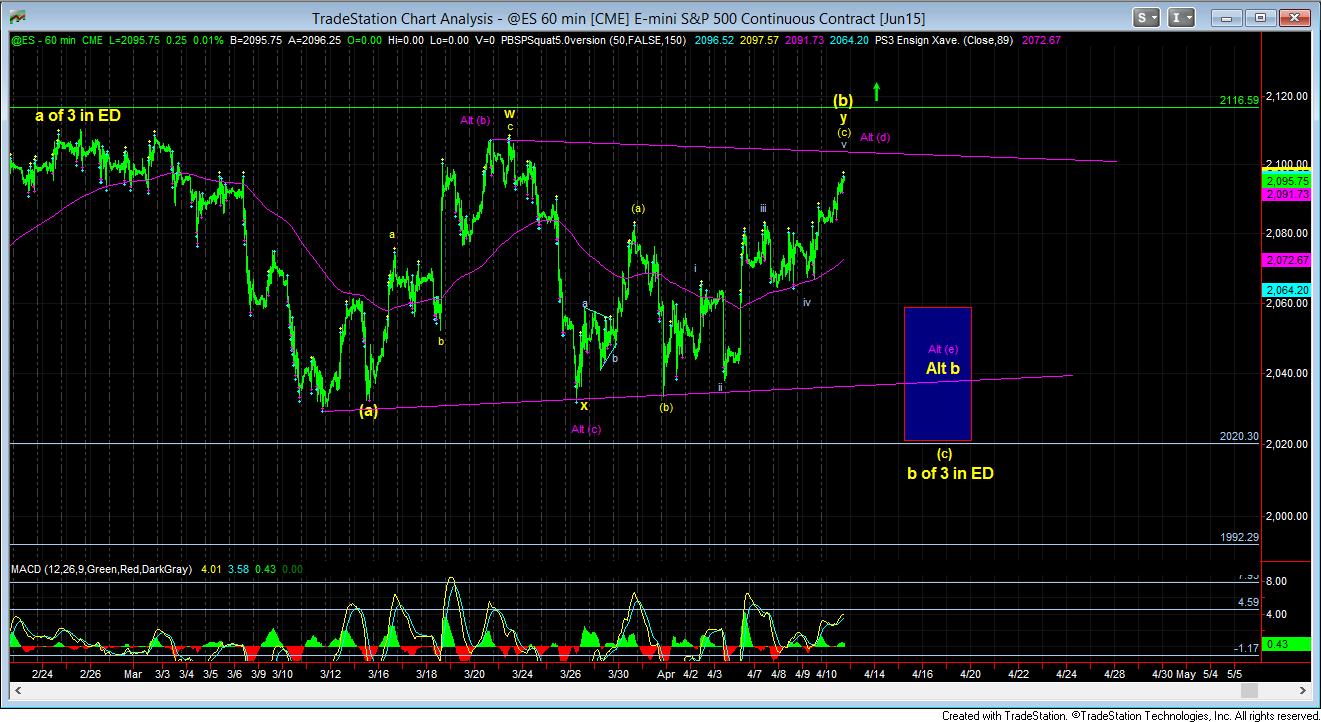Image resolution: width=1321 pixels, height=722 pixels.
Task: Select the 'MACD (12,26,9,Green,Red,DarkGray)' label
Action: coord(101,570)
